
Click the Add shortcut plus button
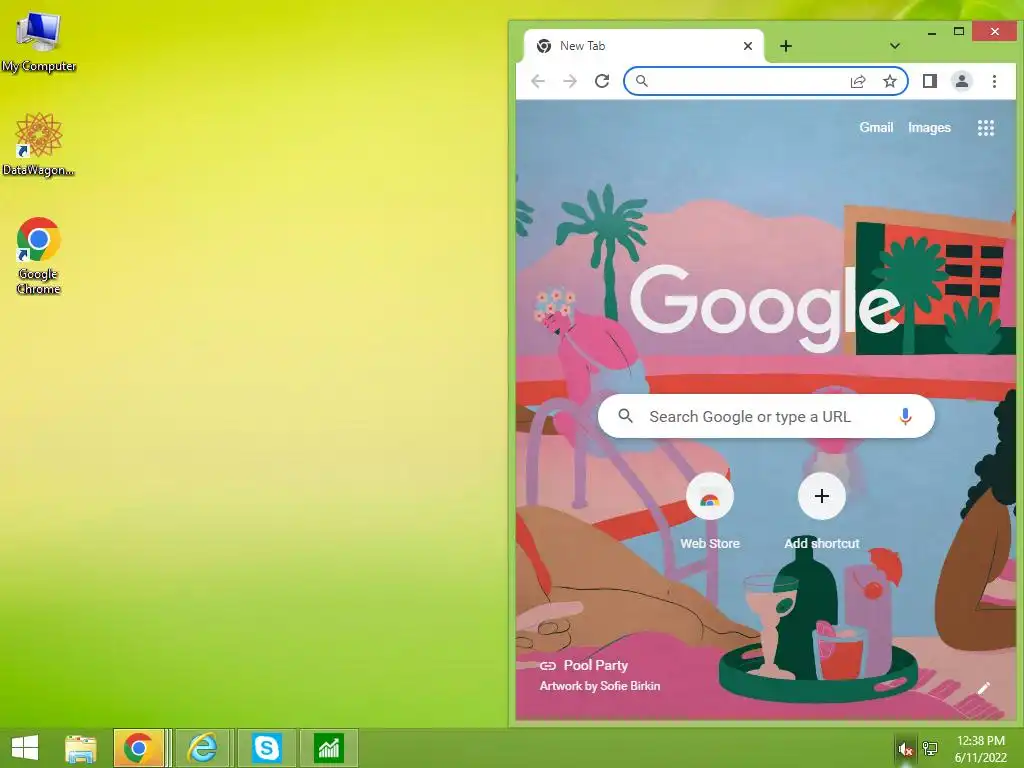(x=822, y=496)
